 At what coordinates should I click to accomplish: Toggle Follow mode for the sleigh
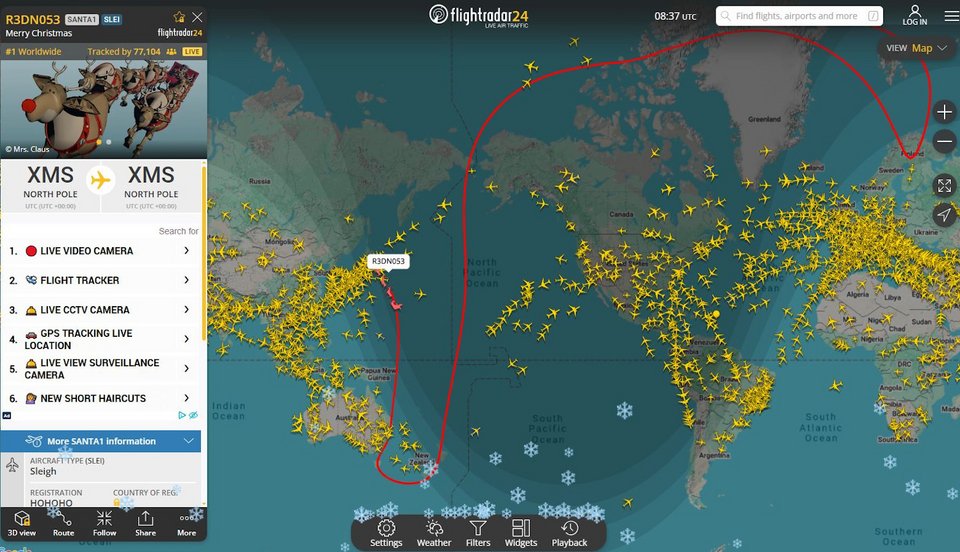pos(104,523)
